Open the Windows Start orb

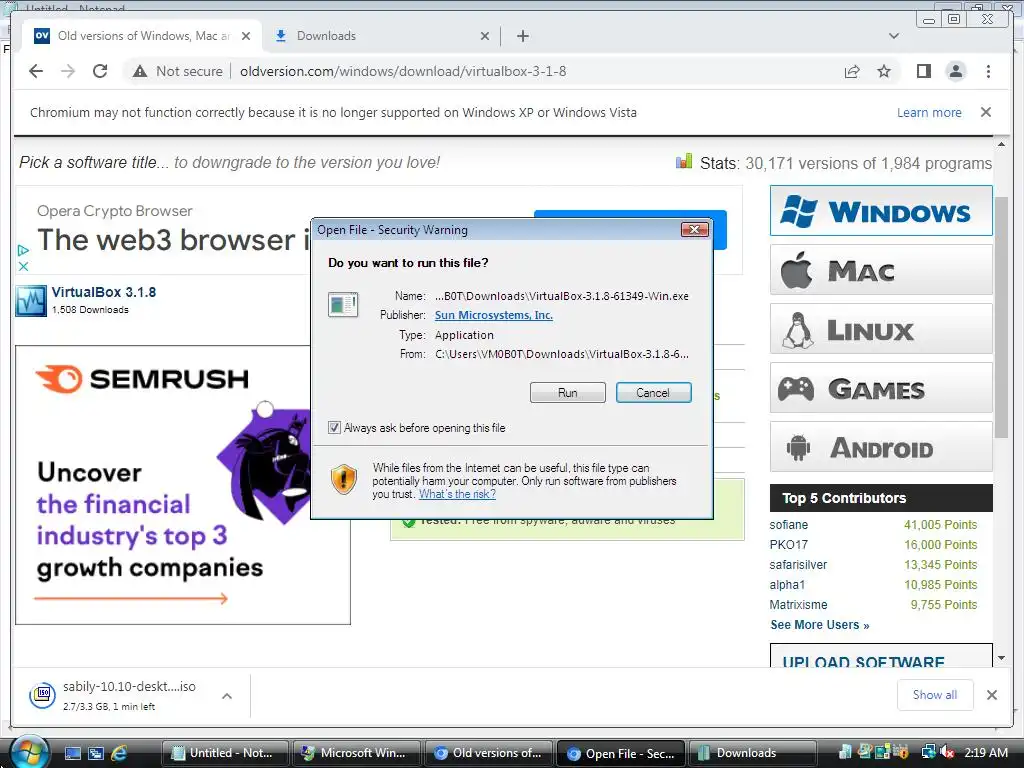pos(29,752)
